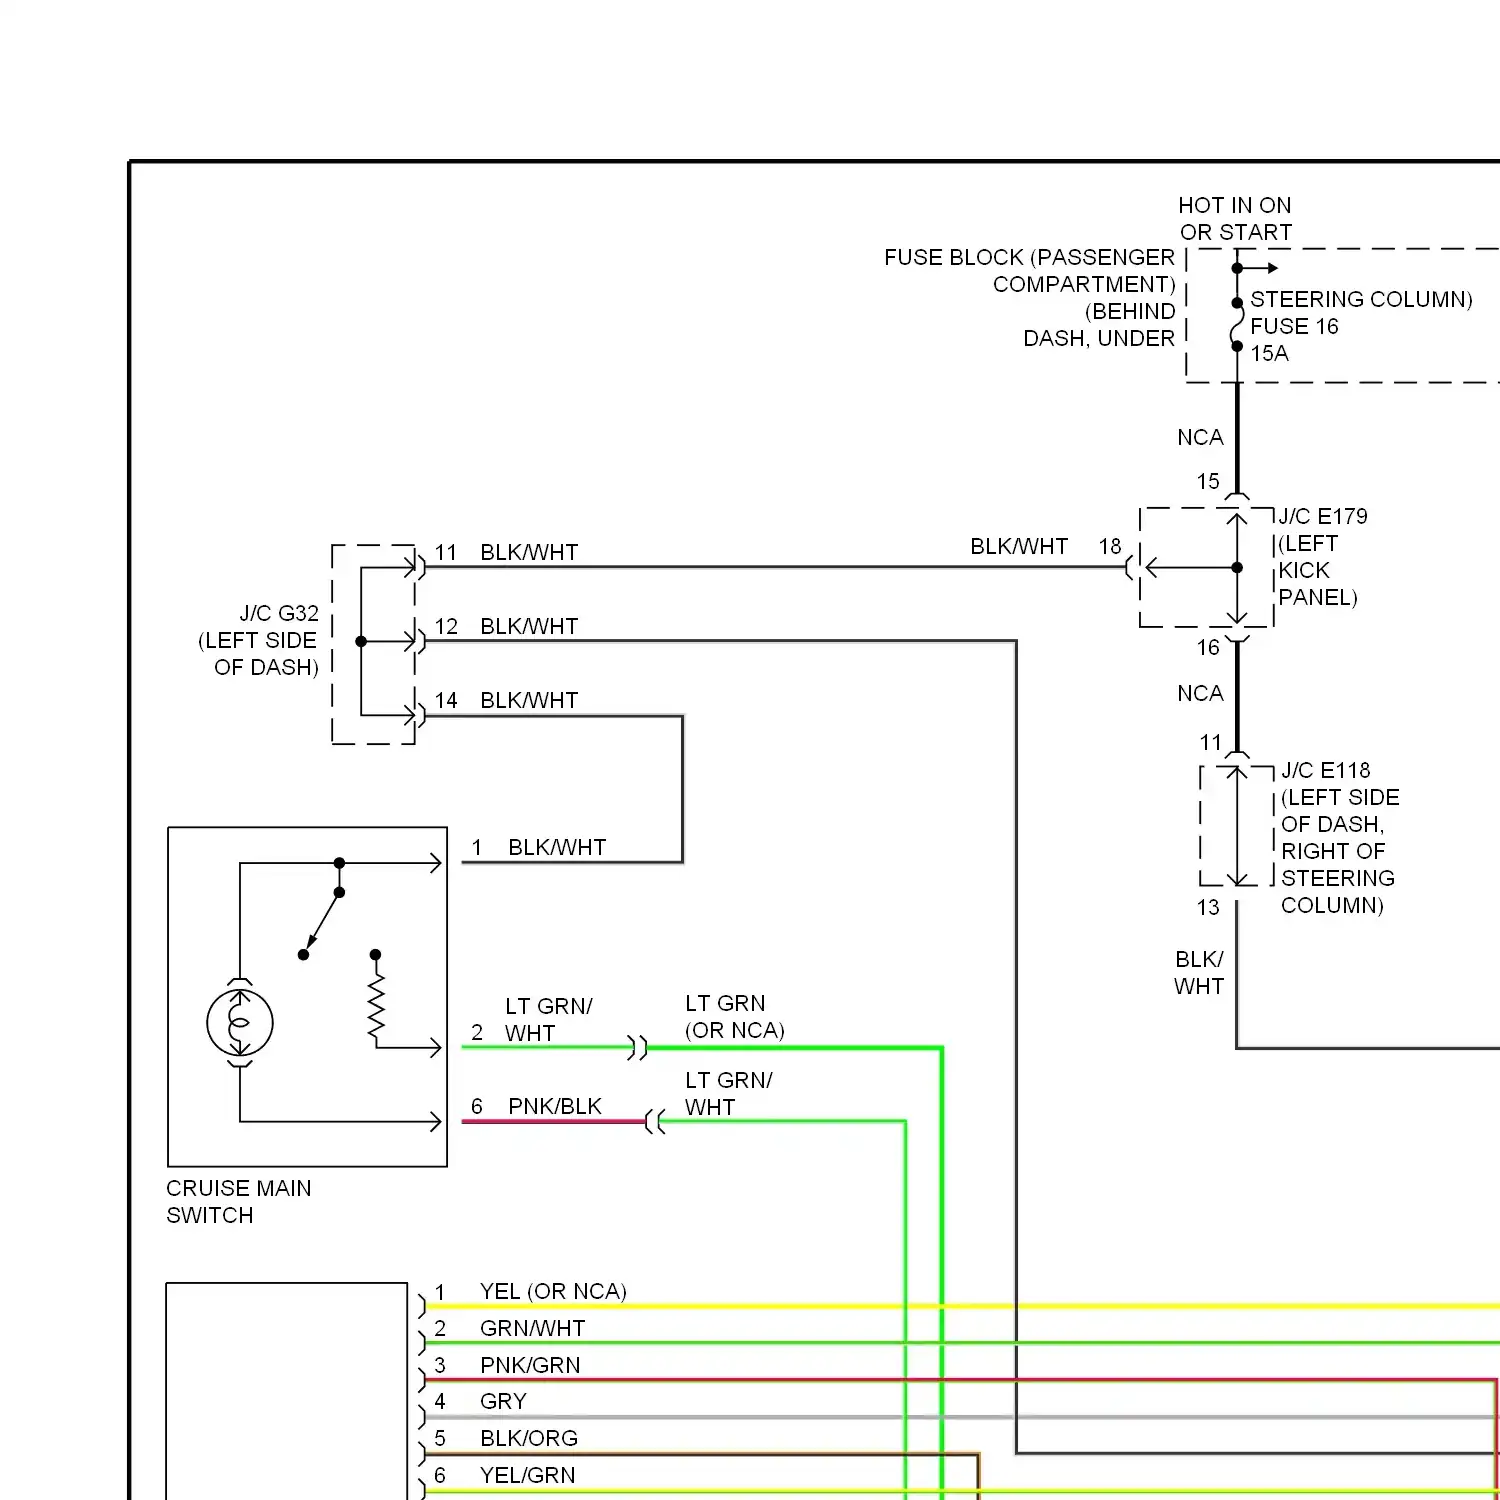This screenshot has height=1500, width=1500.
Task: Select the "PNK/GRN" wire label
Action: 530,1365
